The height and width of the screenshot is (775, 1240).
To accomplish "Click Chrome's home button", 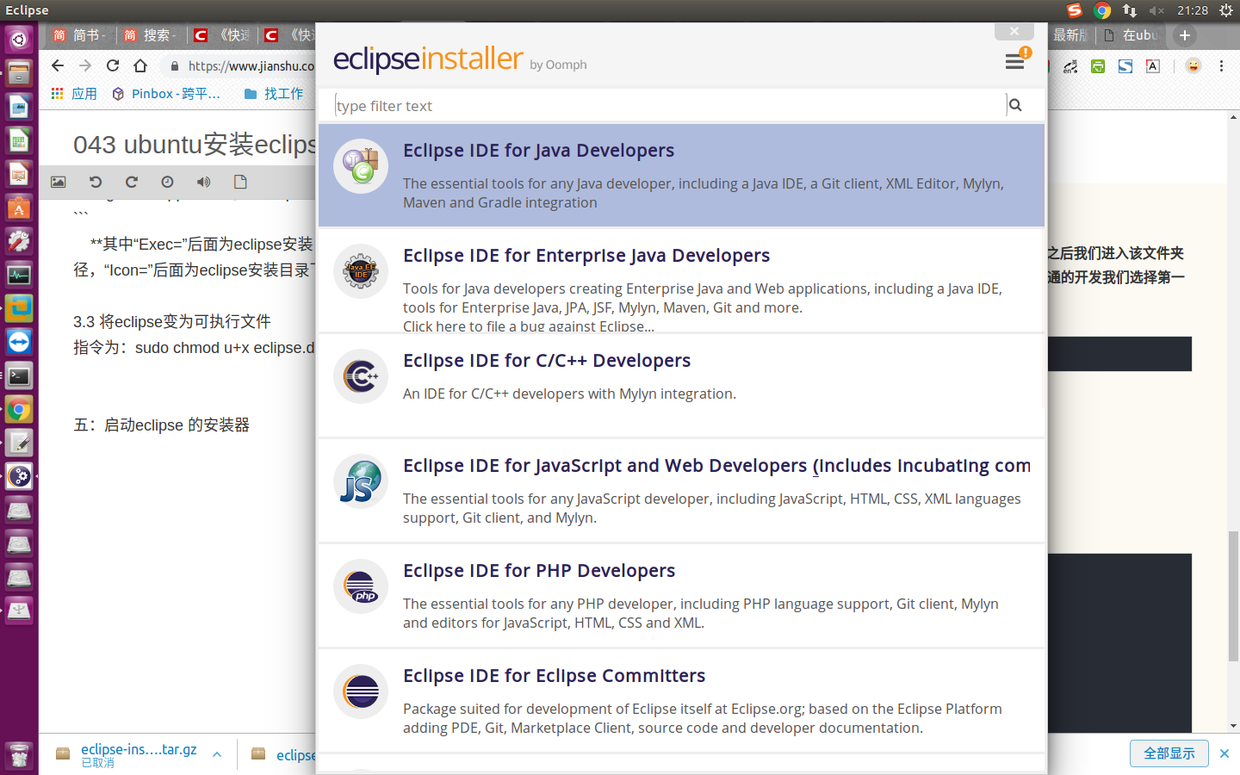I will [141, 66].
